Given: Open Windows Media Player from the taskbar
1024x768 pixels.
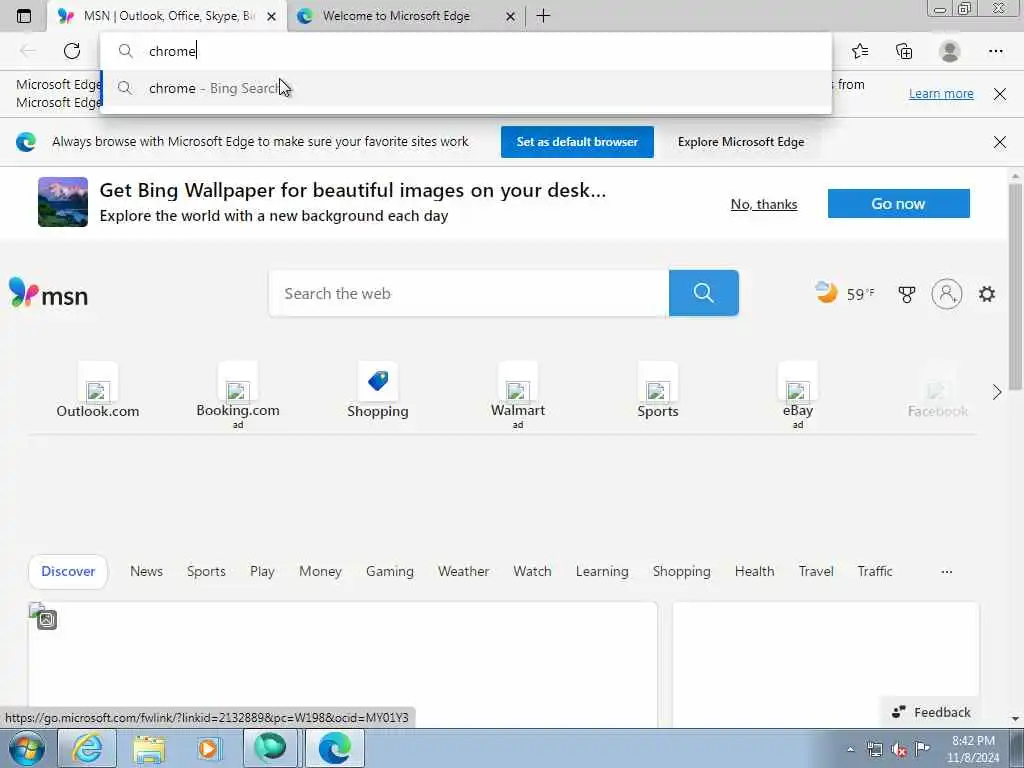Looking at the screenshot, I should point(210,748).
